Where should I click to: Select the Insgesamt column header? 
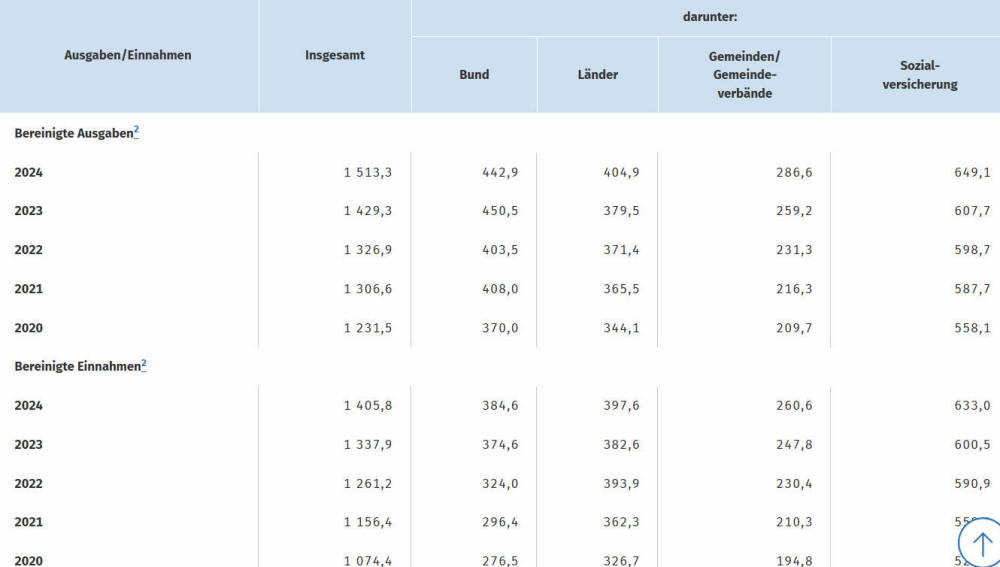tap(335, 55)
